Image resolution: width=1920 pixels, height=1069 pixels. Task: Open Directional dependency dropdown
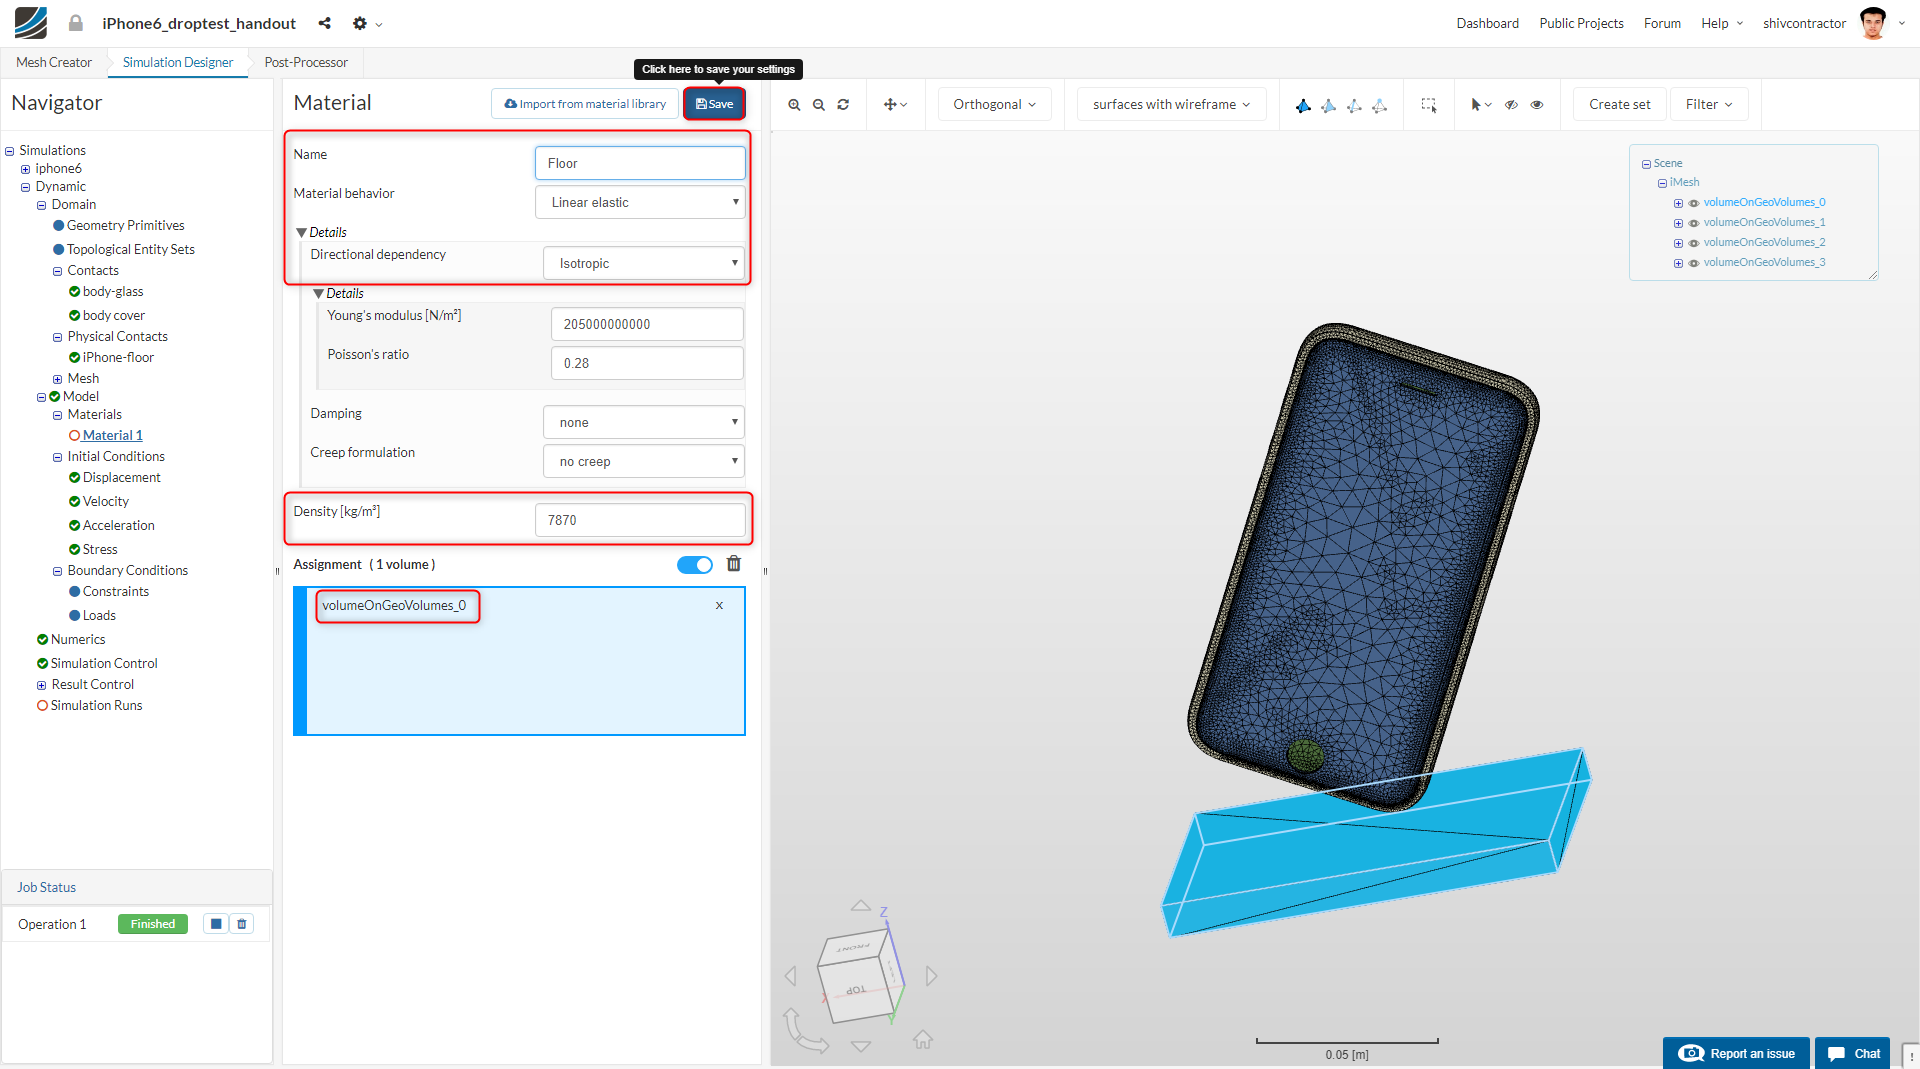point(644,263)
